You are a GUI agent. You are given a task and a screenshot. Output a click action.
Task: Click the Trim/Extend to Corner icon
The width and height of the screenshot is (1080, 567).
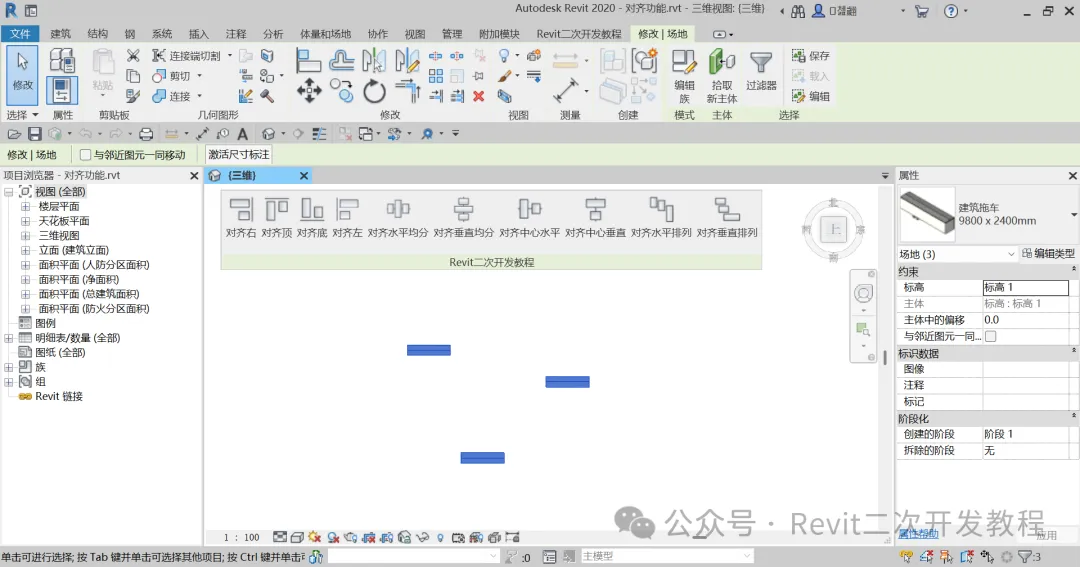(407, 91)
